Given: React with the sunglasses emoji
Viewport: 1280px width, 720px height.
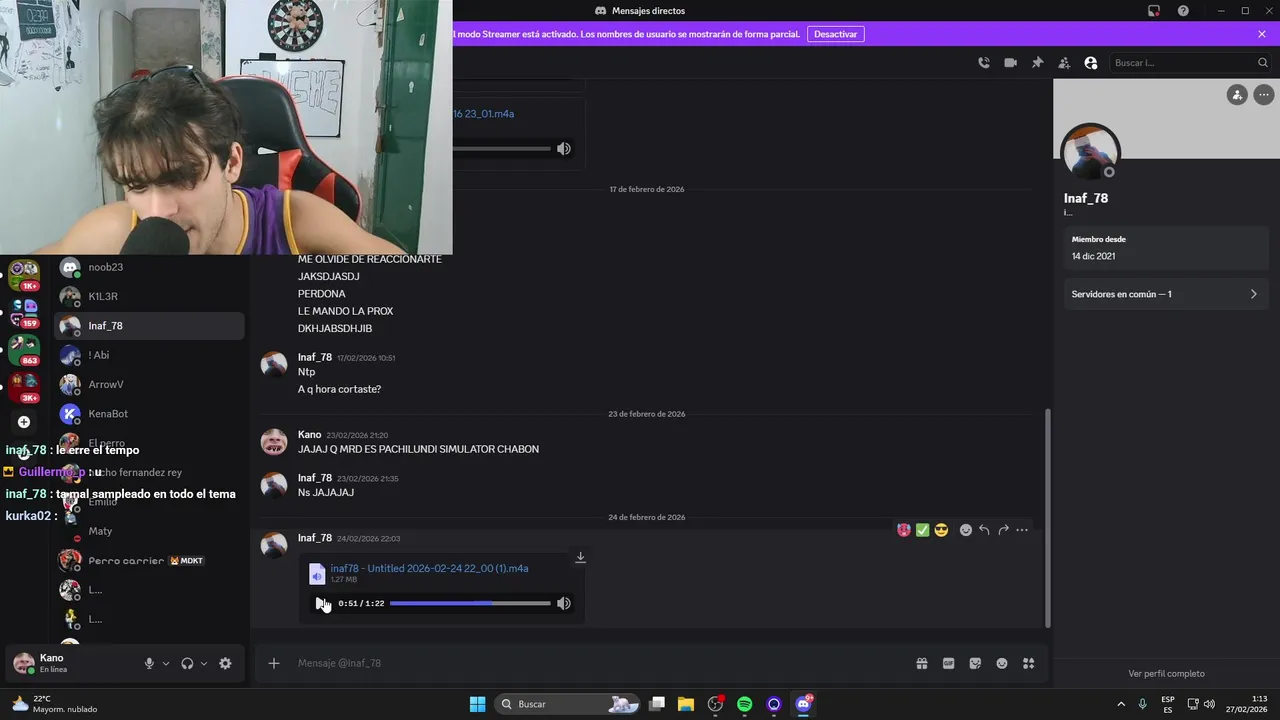Looking at the screenshot, I should pyautogui.click(x=941, y=530).
